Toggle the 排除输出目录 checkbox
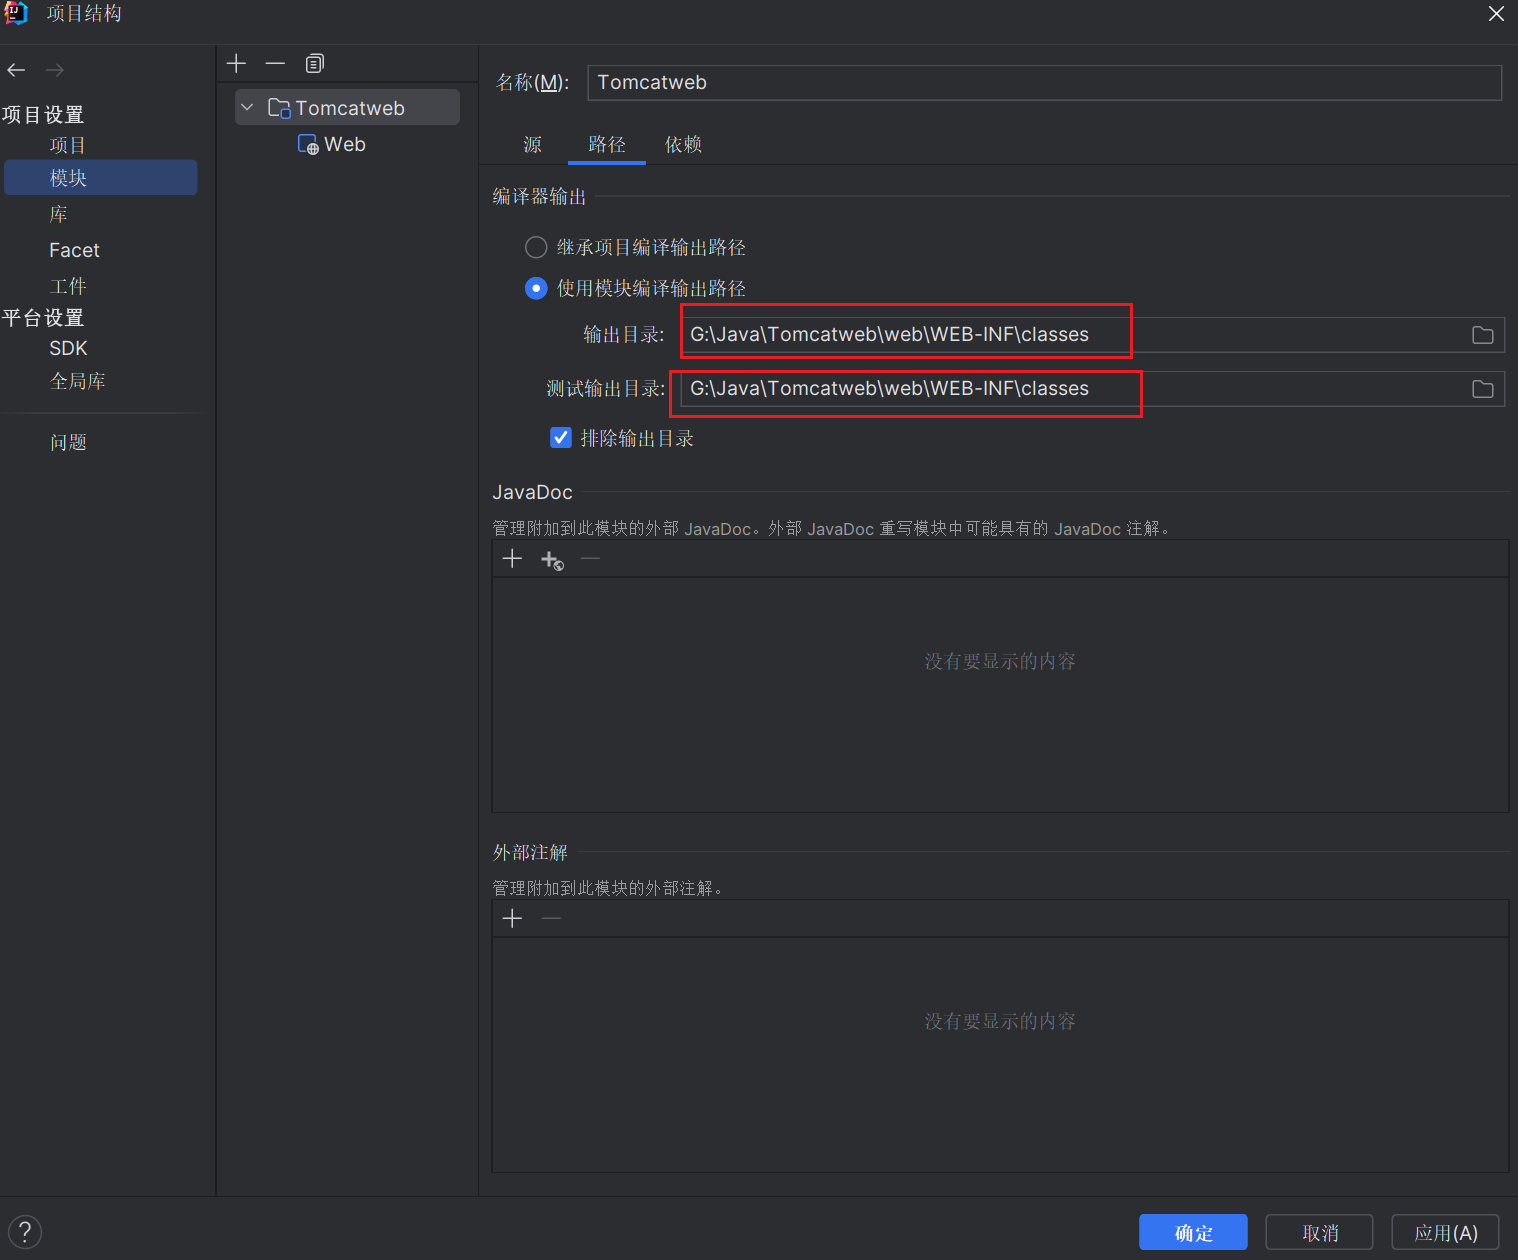This screenshot has height=1260, width=1518. (561, 438)
